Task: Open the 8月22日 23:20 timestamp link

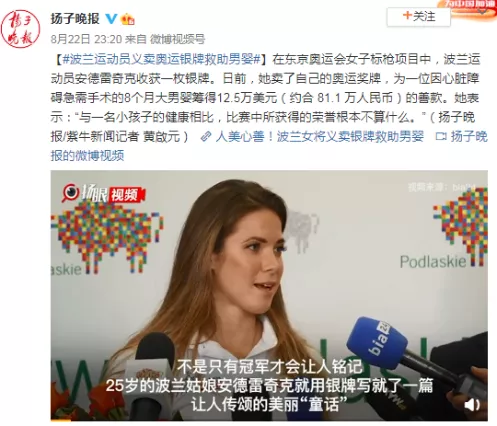Action: click(x=86, y=39)
